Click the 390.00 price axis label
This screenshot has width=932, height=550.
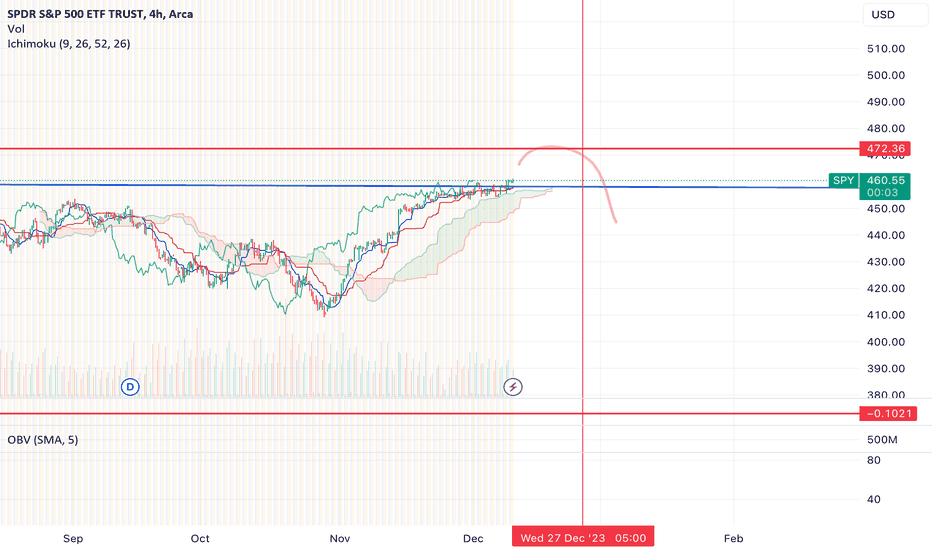point(886,369)
